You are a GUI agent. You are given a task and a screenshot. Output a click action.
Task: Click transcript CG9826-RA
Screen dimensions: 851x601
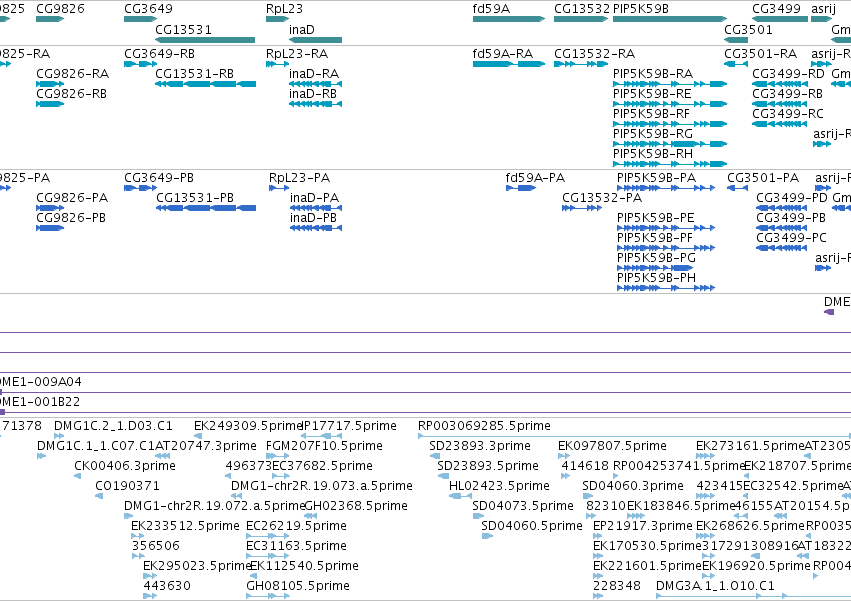[x=50, y=84]
